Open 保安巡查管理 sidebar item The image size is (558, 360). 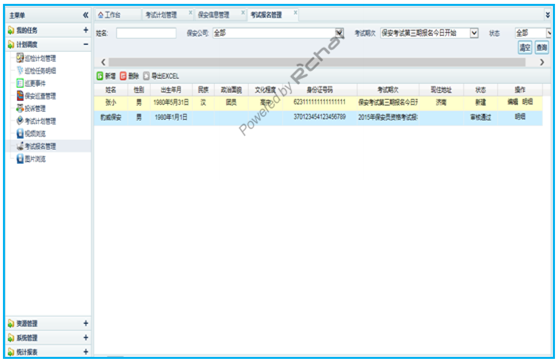(x=36, y=96)
